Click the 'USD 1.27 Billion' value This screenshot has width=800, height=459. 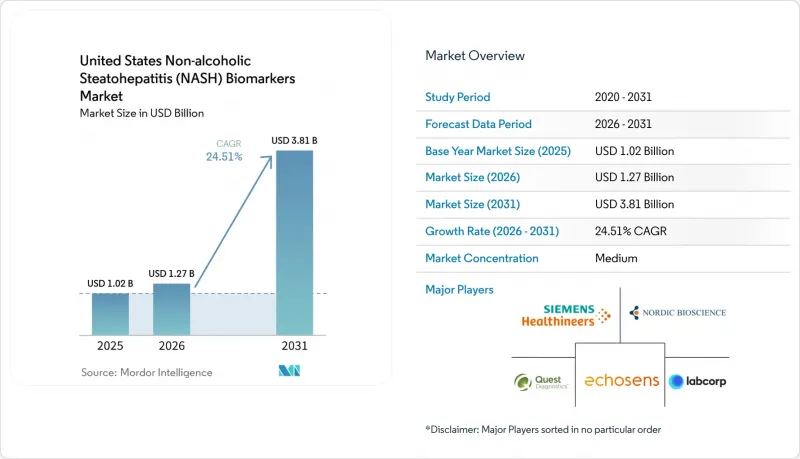[635, 177]
